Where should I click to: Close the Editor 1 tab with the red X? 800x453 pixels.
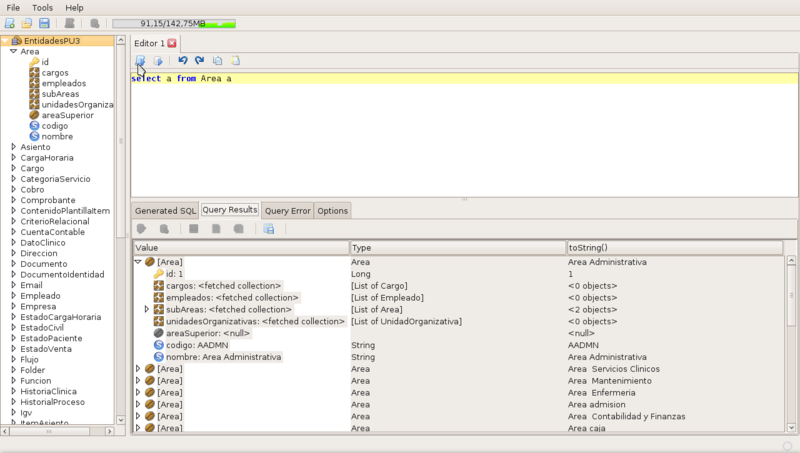click(172, 43)
